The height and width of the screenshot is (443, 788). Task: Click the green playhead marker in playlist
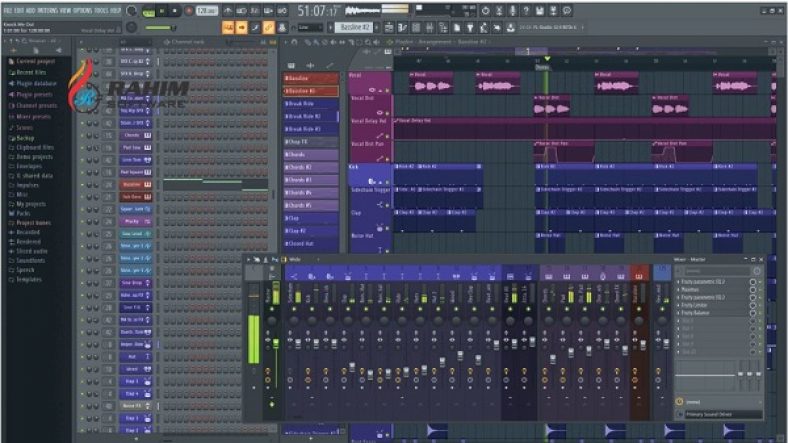(x=547, y=59)
